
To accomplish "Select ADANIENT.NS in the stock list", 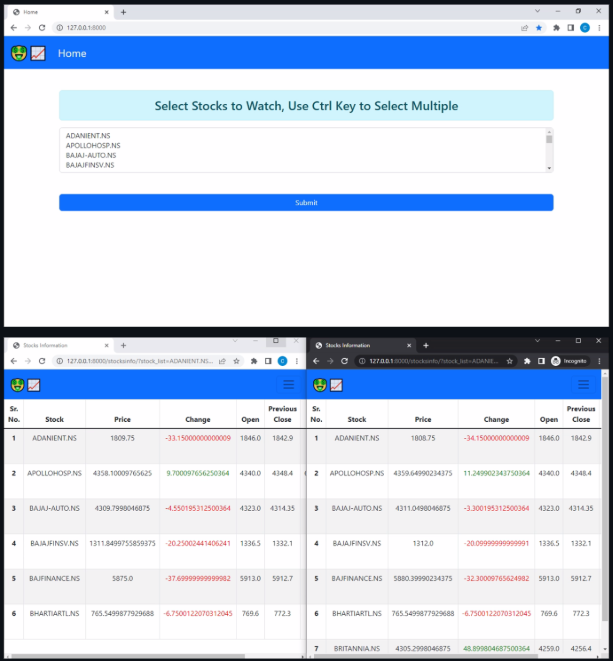I will click(x=88, y=136).
